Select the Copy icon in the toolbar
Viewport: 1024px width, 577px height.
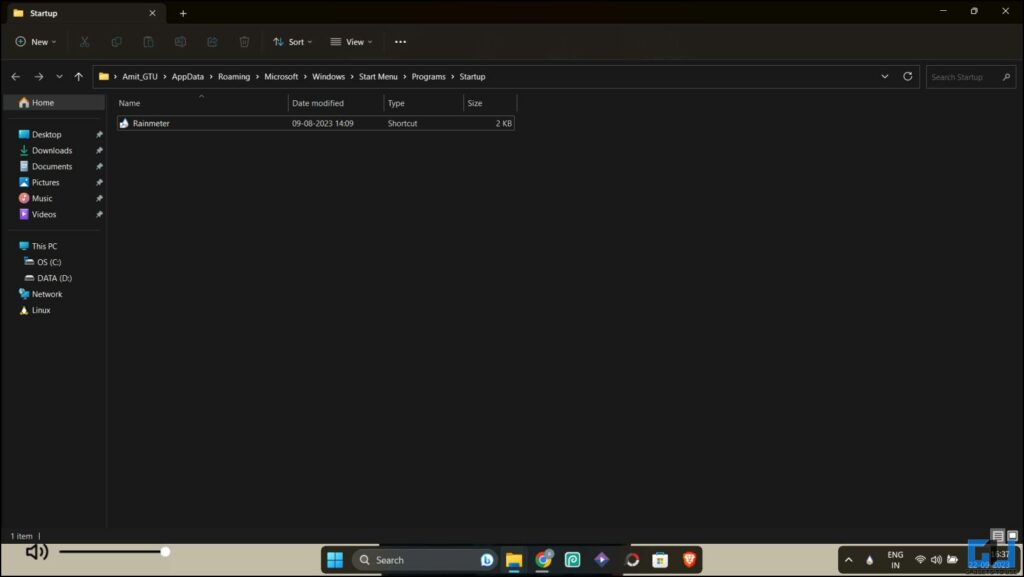coord(117,41)
